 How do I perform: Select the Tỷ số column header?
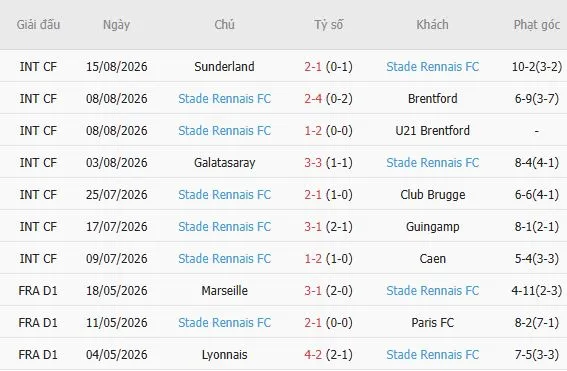[328, 25]
